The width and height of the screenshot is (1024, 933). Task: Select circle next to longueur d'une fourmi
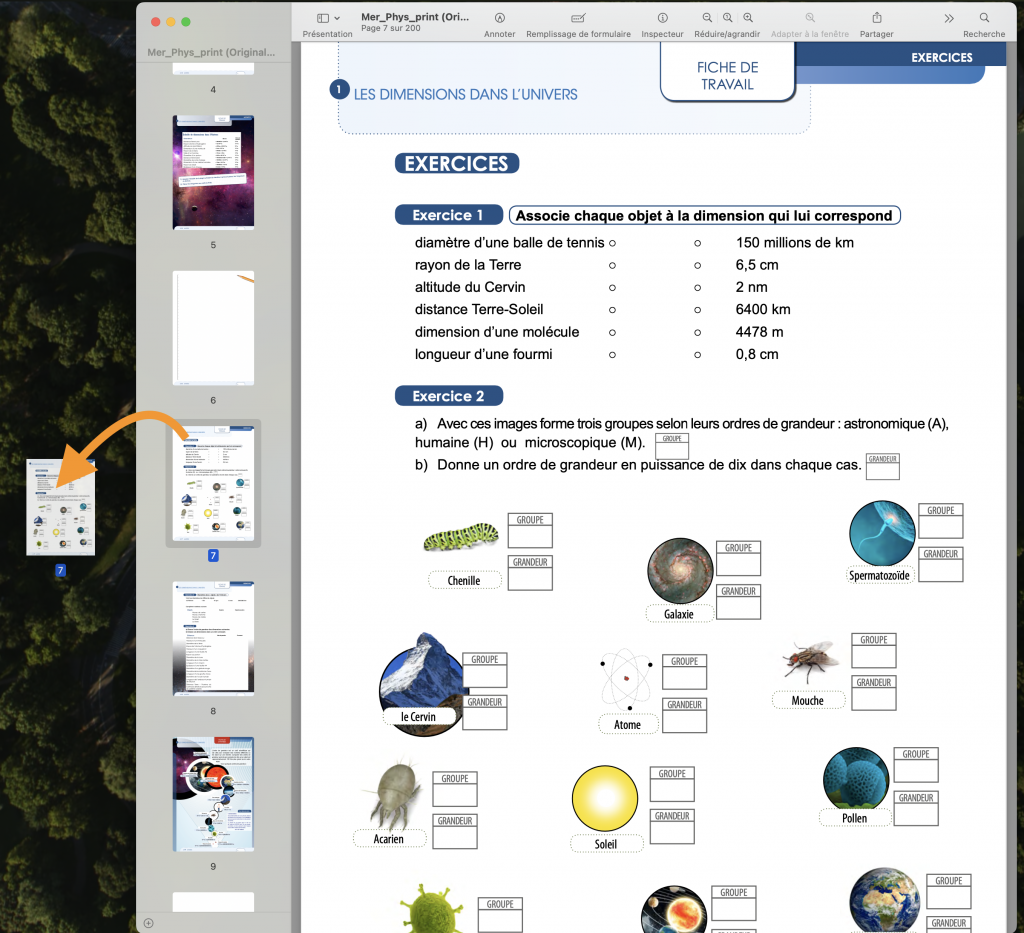(x=613, y=355)
